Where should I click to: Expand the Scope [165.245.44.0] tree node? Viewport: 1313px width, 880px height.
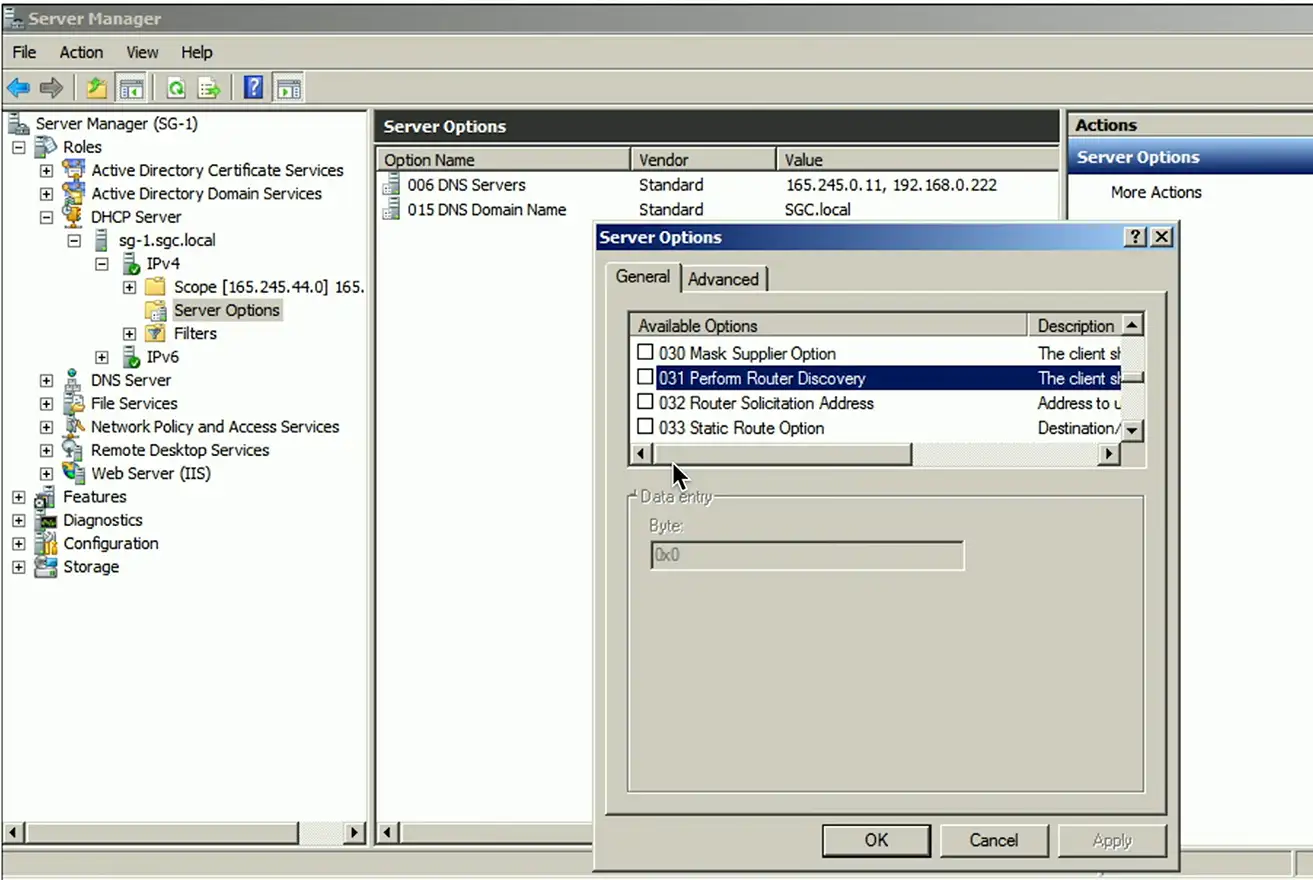pyautogui.click(x=129, y=287)
